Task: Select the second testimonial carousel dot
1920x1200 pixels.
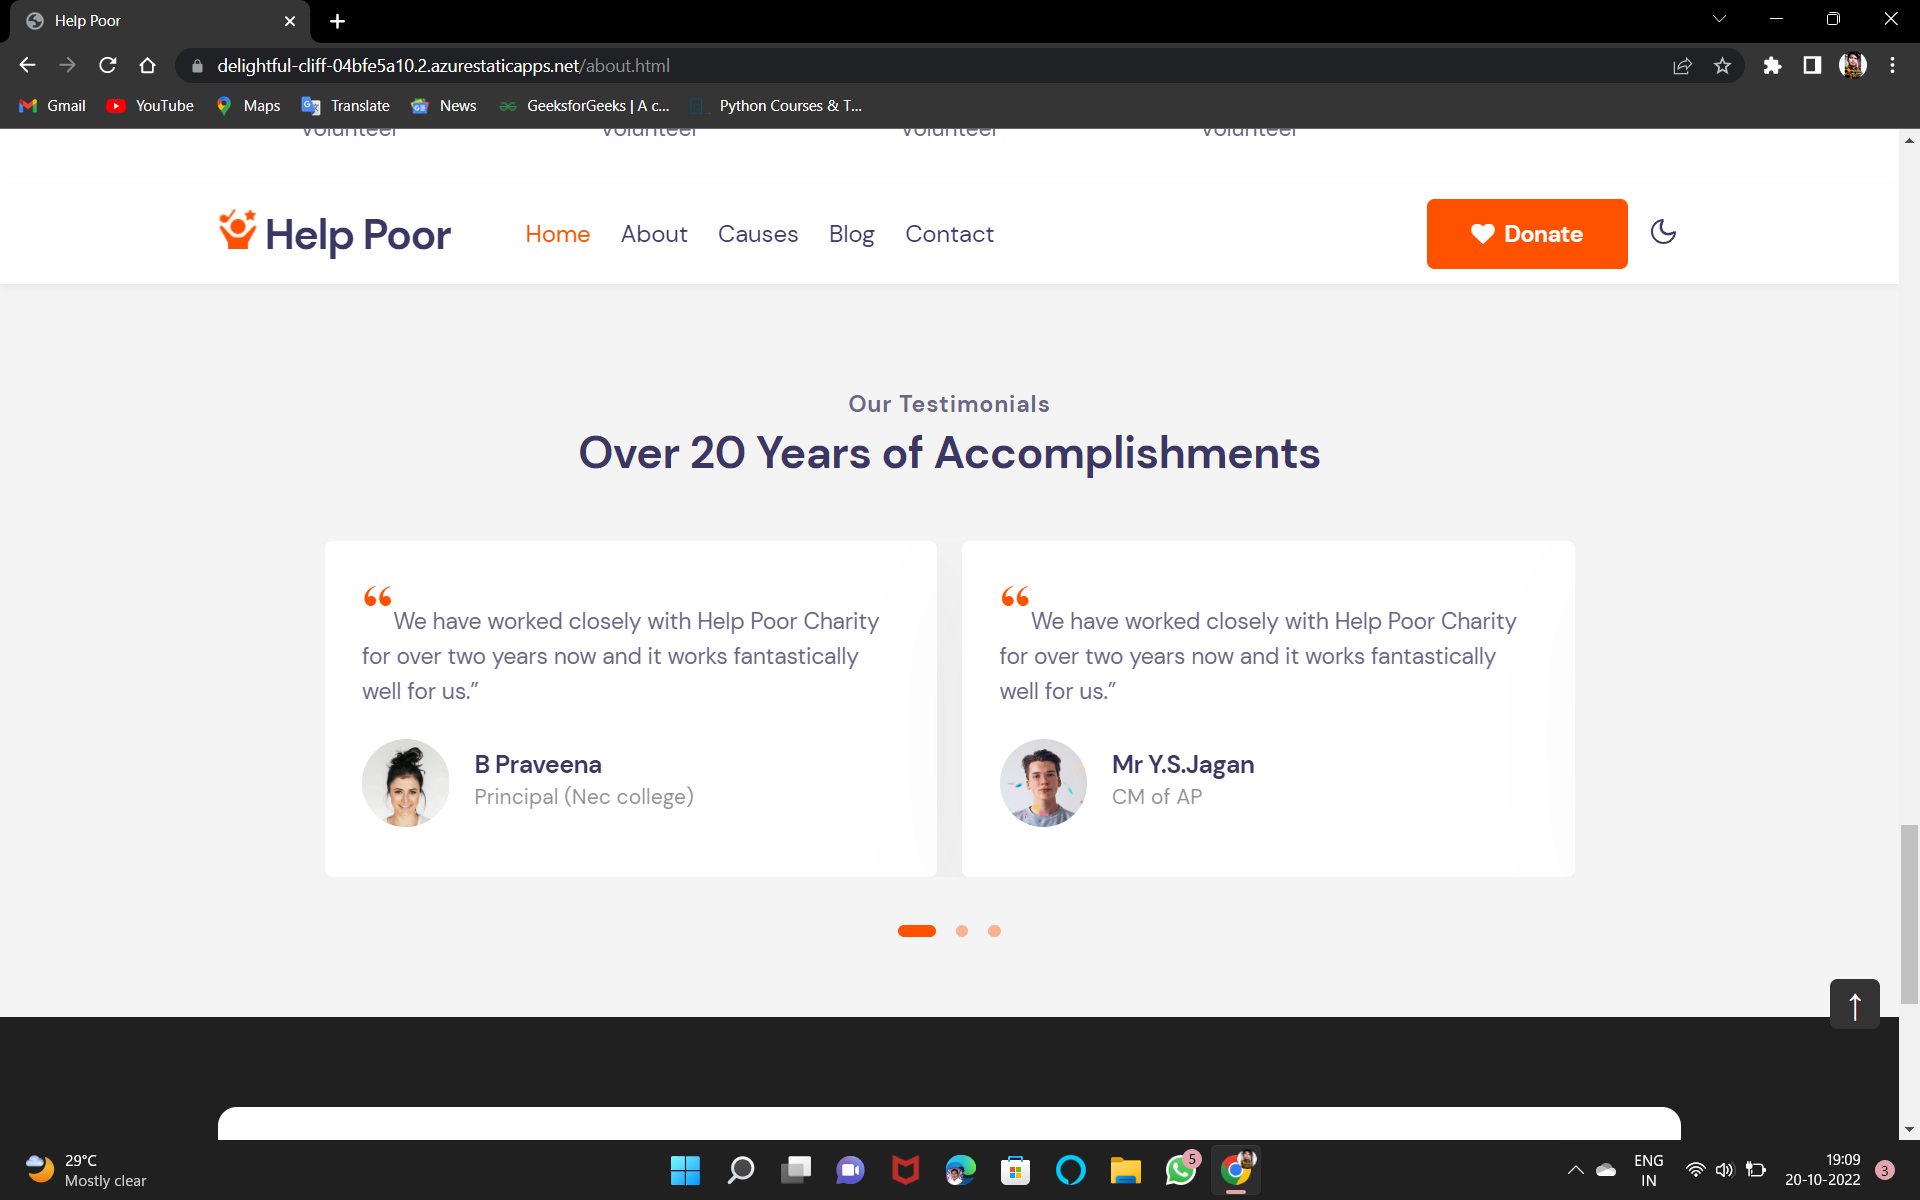Action: pyautogui.click(x=962, y=931)
